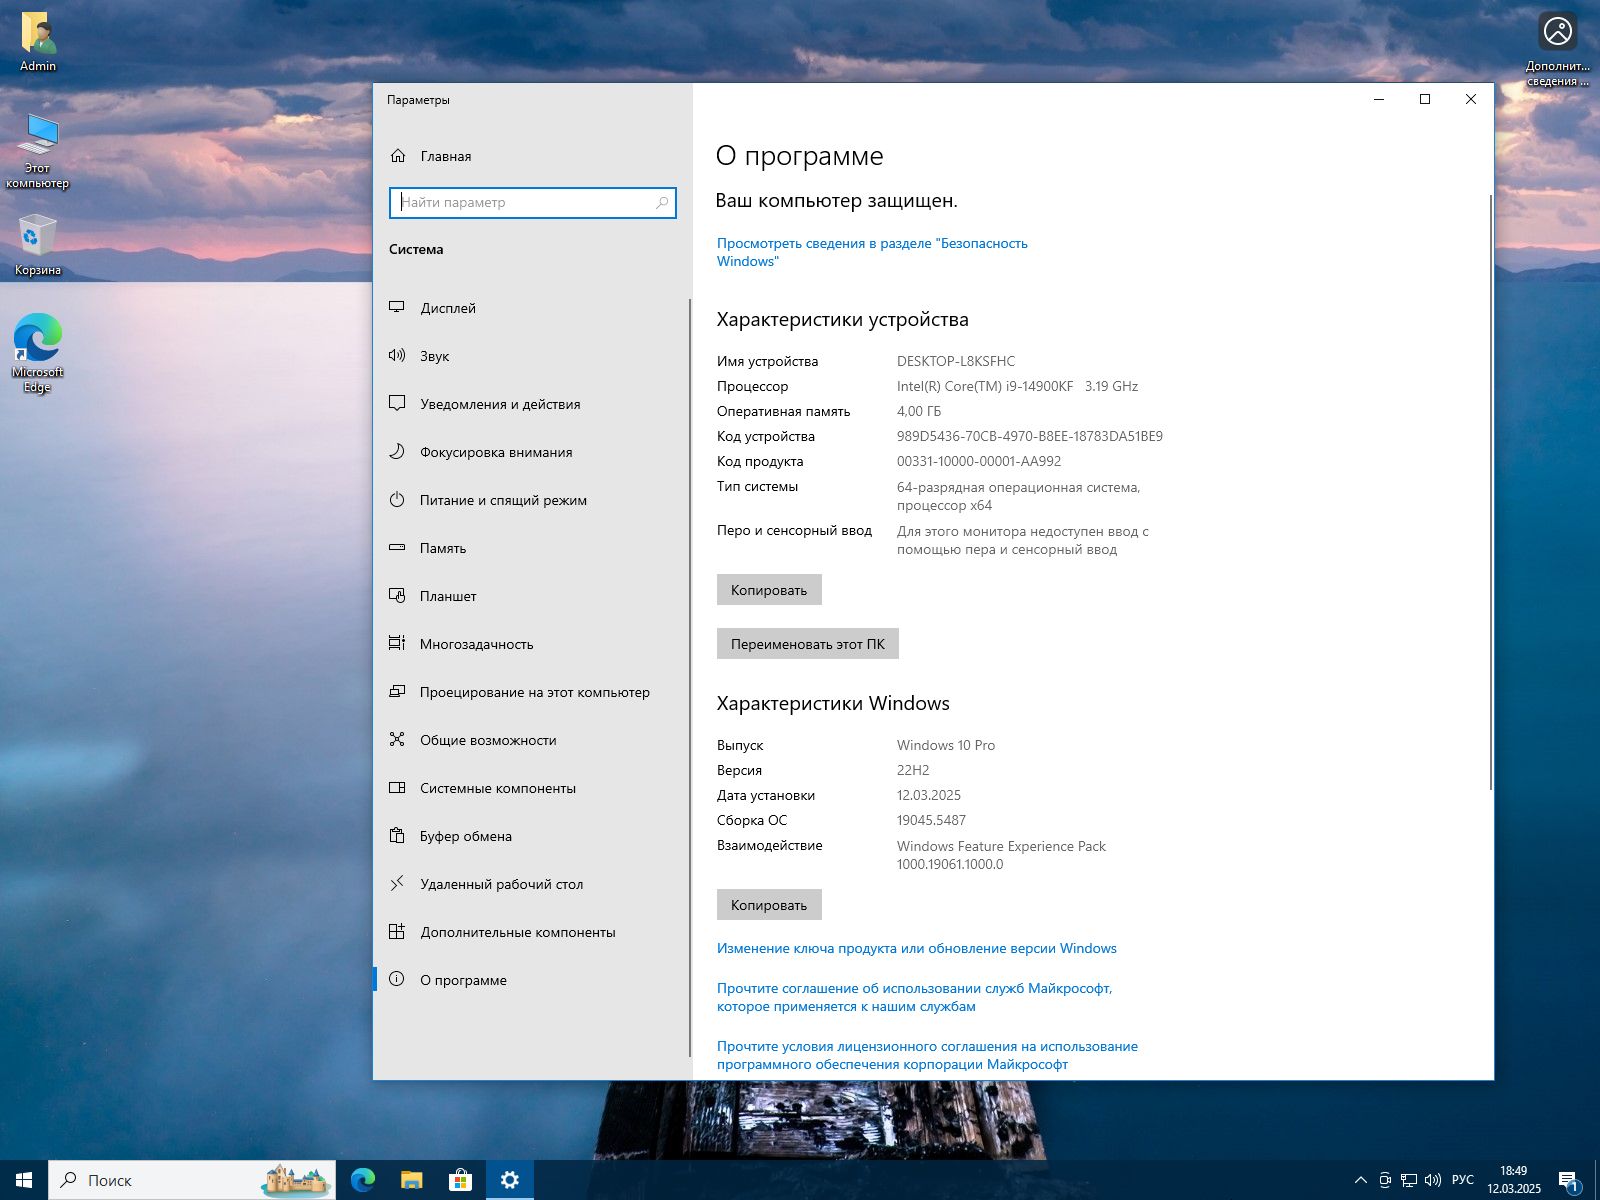The height and width of the screenshot is (1200, 1600).
Task: Show hidden tray icons chevron
Action: pos(1360,1180)
